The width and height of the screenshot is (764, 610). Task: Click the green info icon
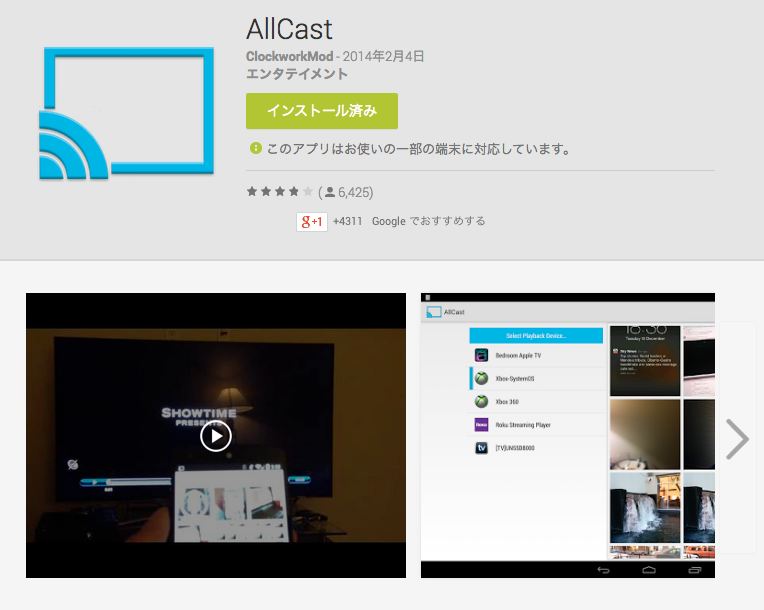256,148
